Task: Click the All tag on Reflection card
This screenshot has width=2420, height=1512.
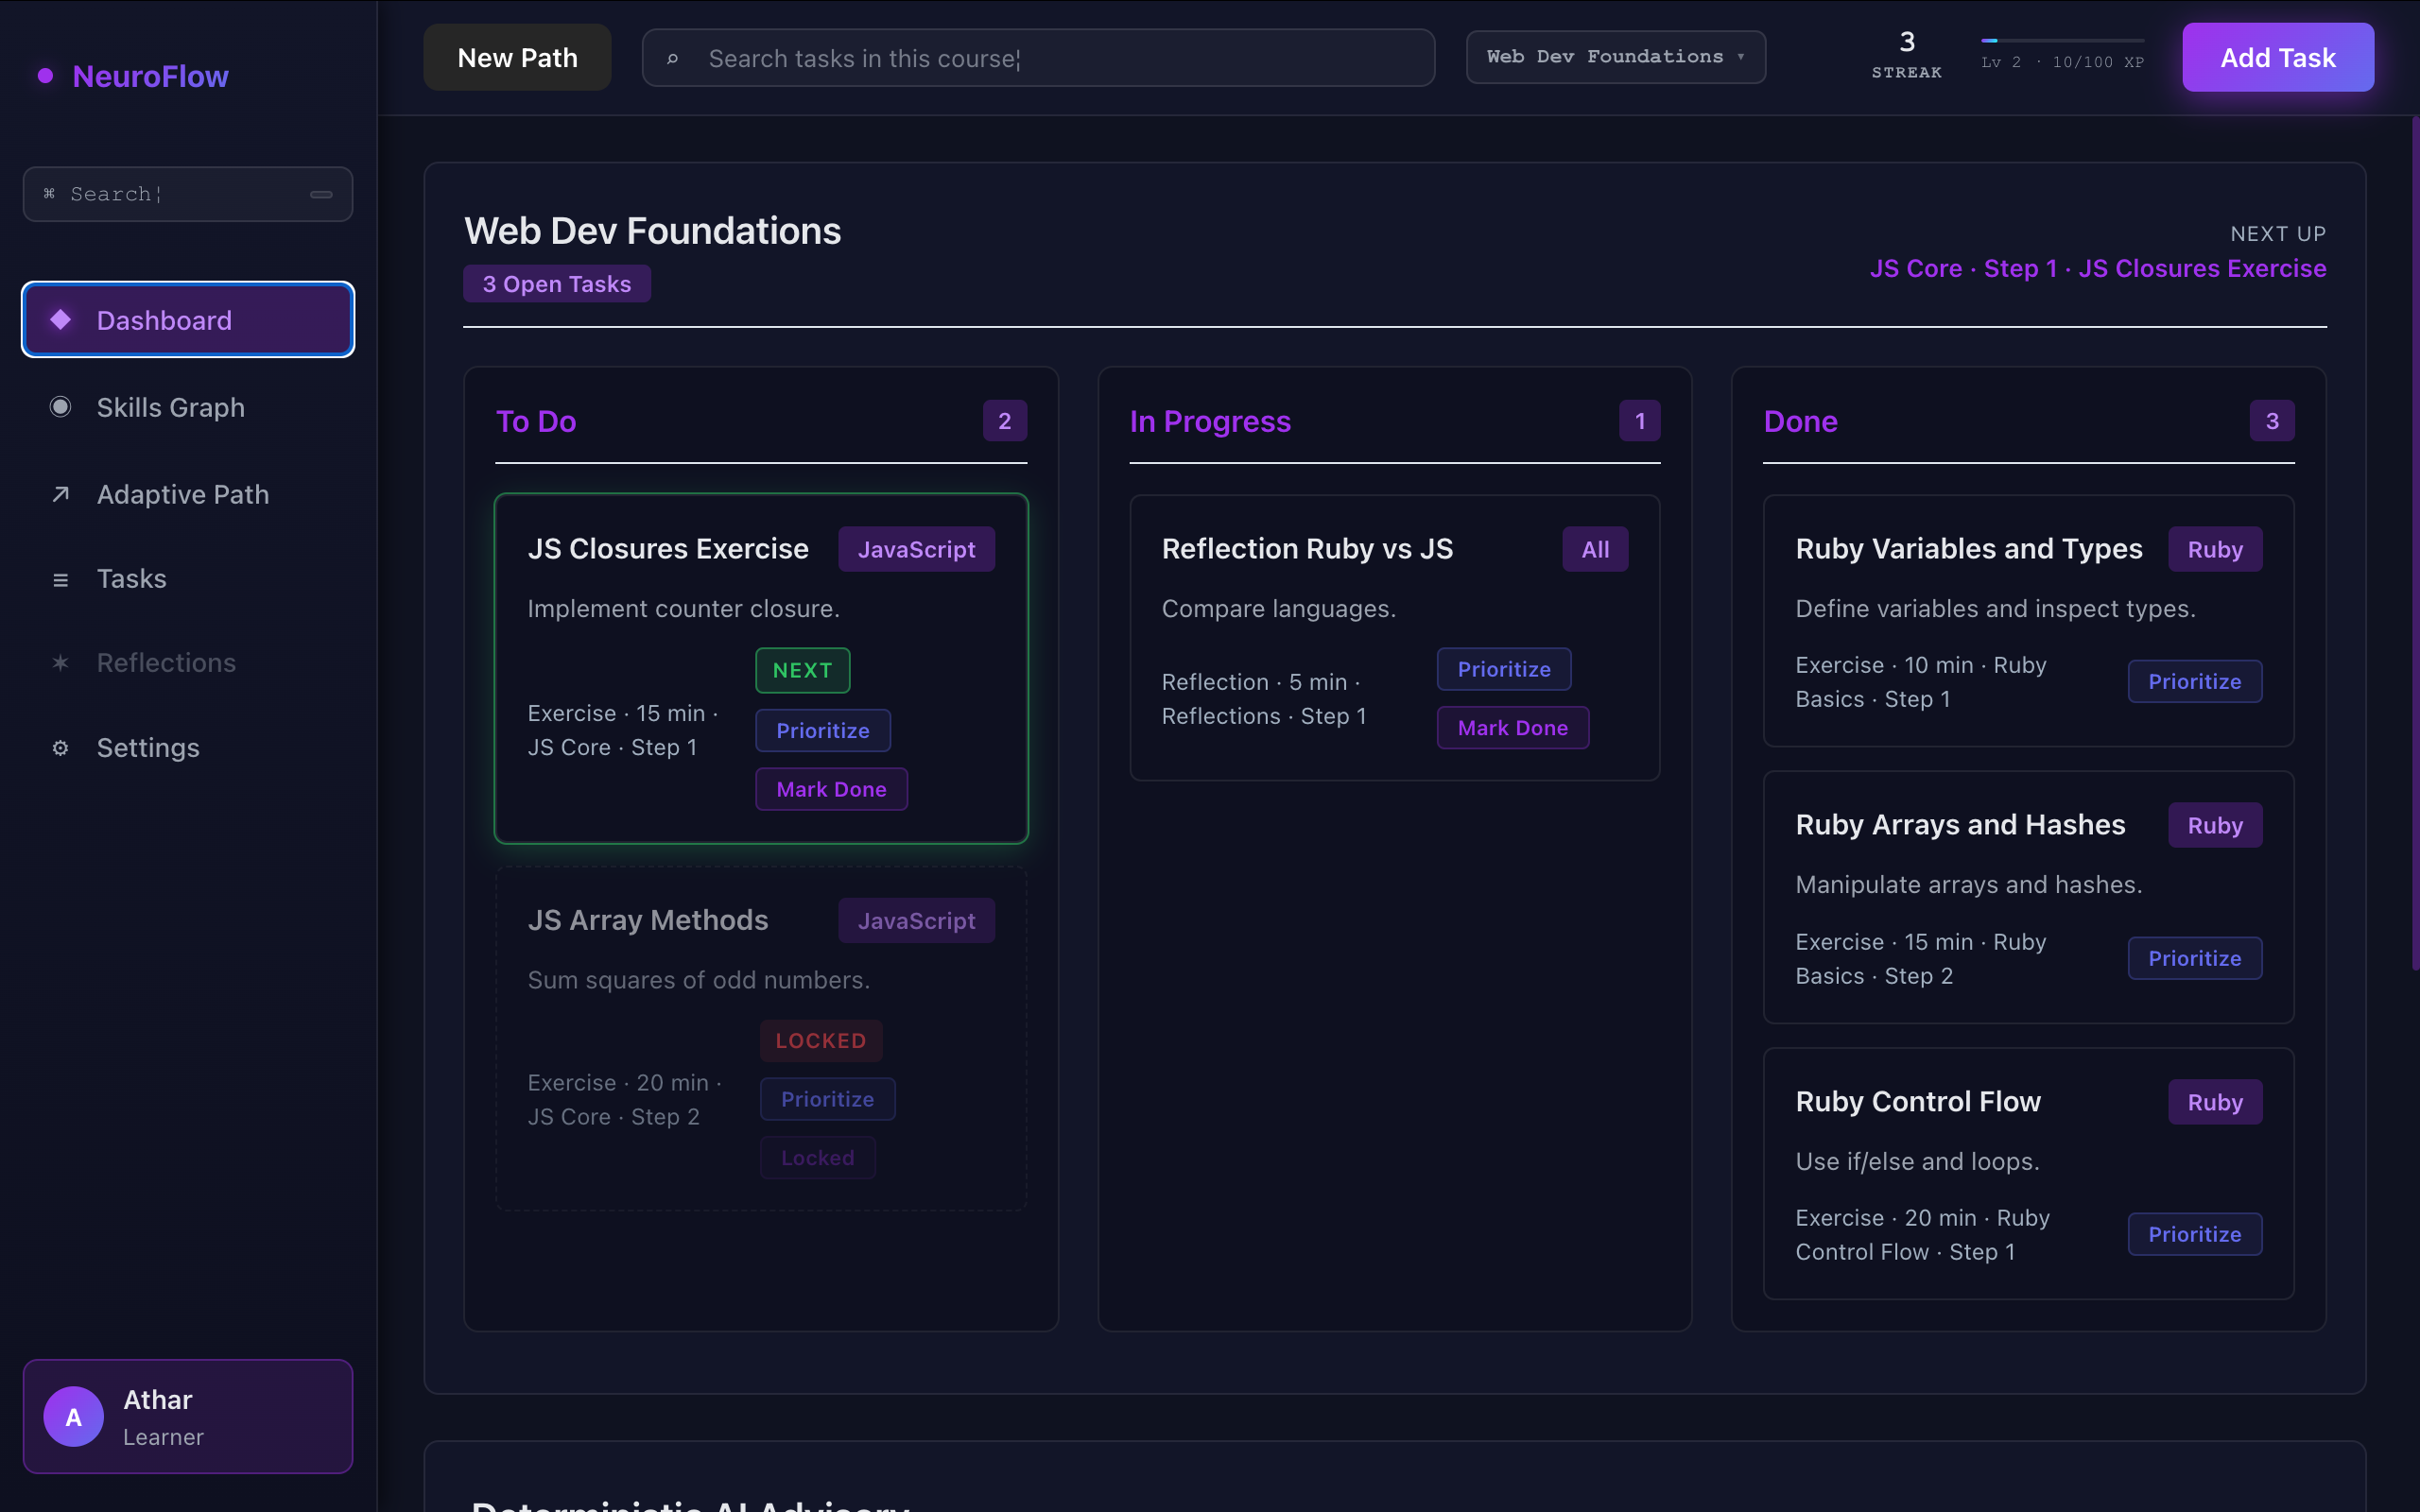Action: (1595, 549)
